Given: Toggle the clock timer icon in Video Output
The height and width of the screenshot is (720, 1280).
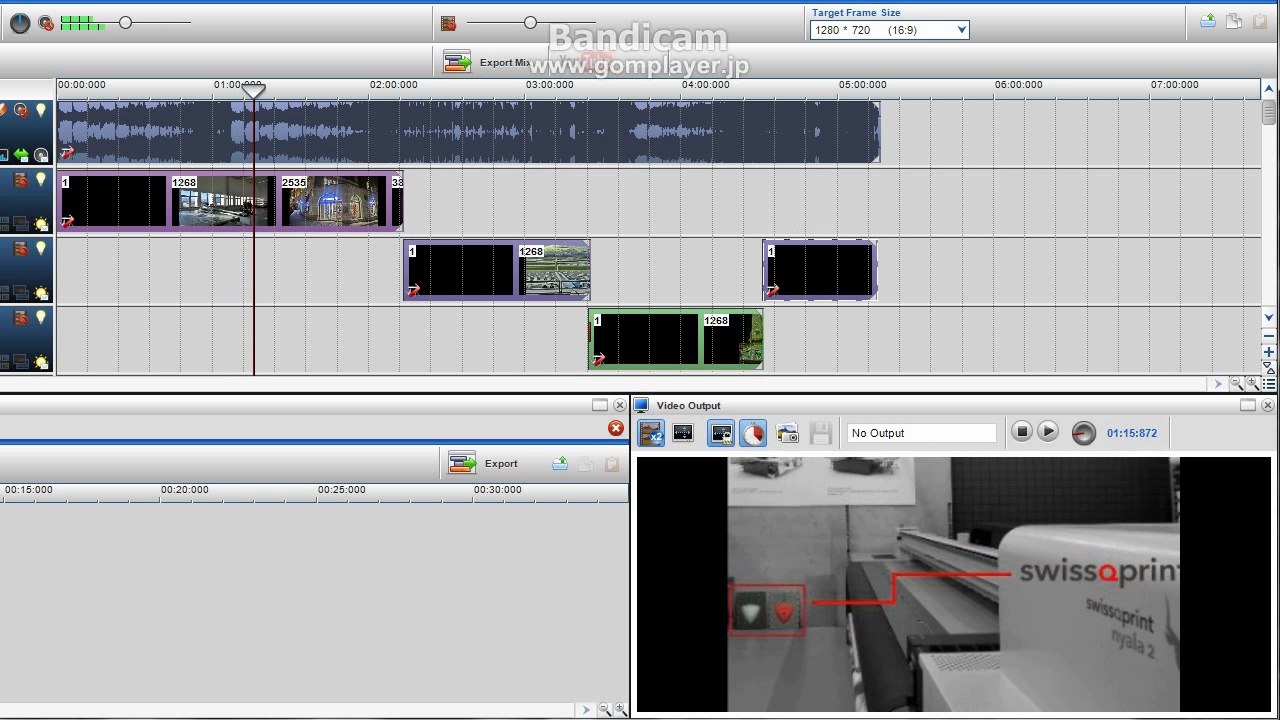Looking at the screenshot, I should click(x=753, y=433).
